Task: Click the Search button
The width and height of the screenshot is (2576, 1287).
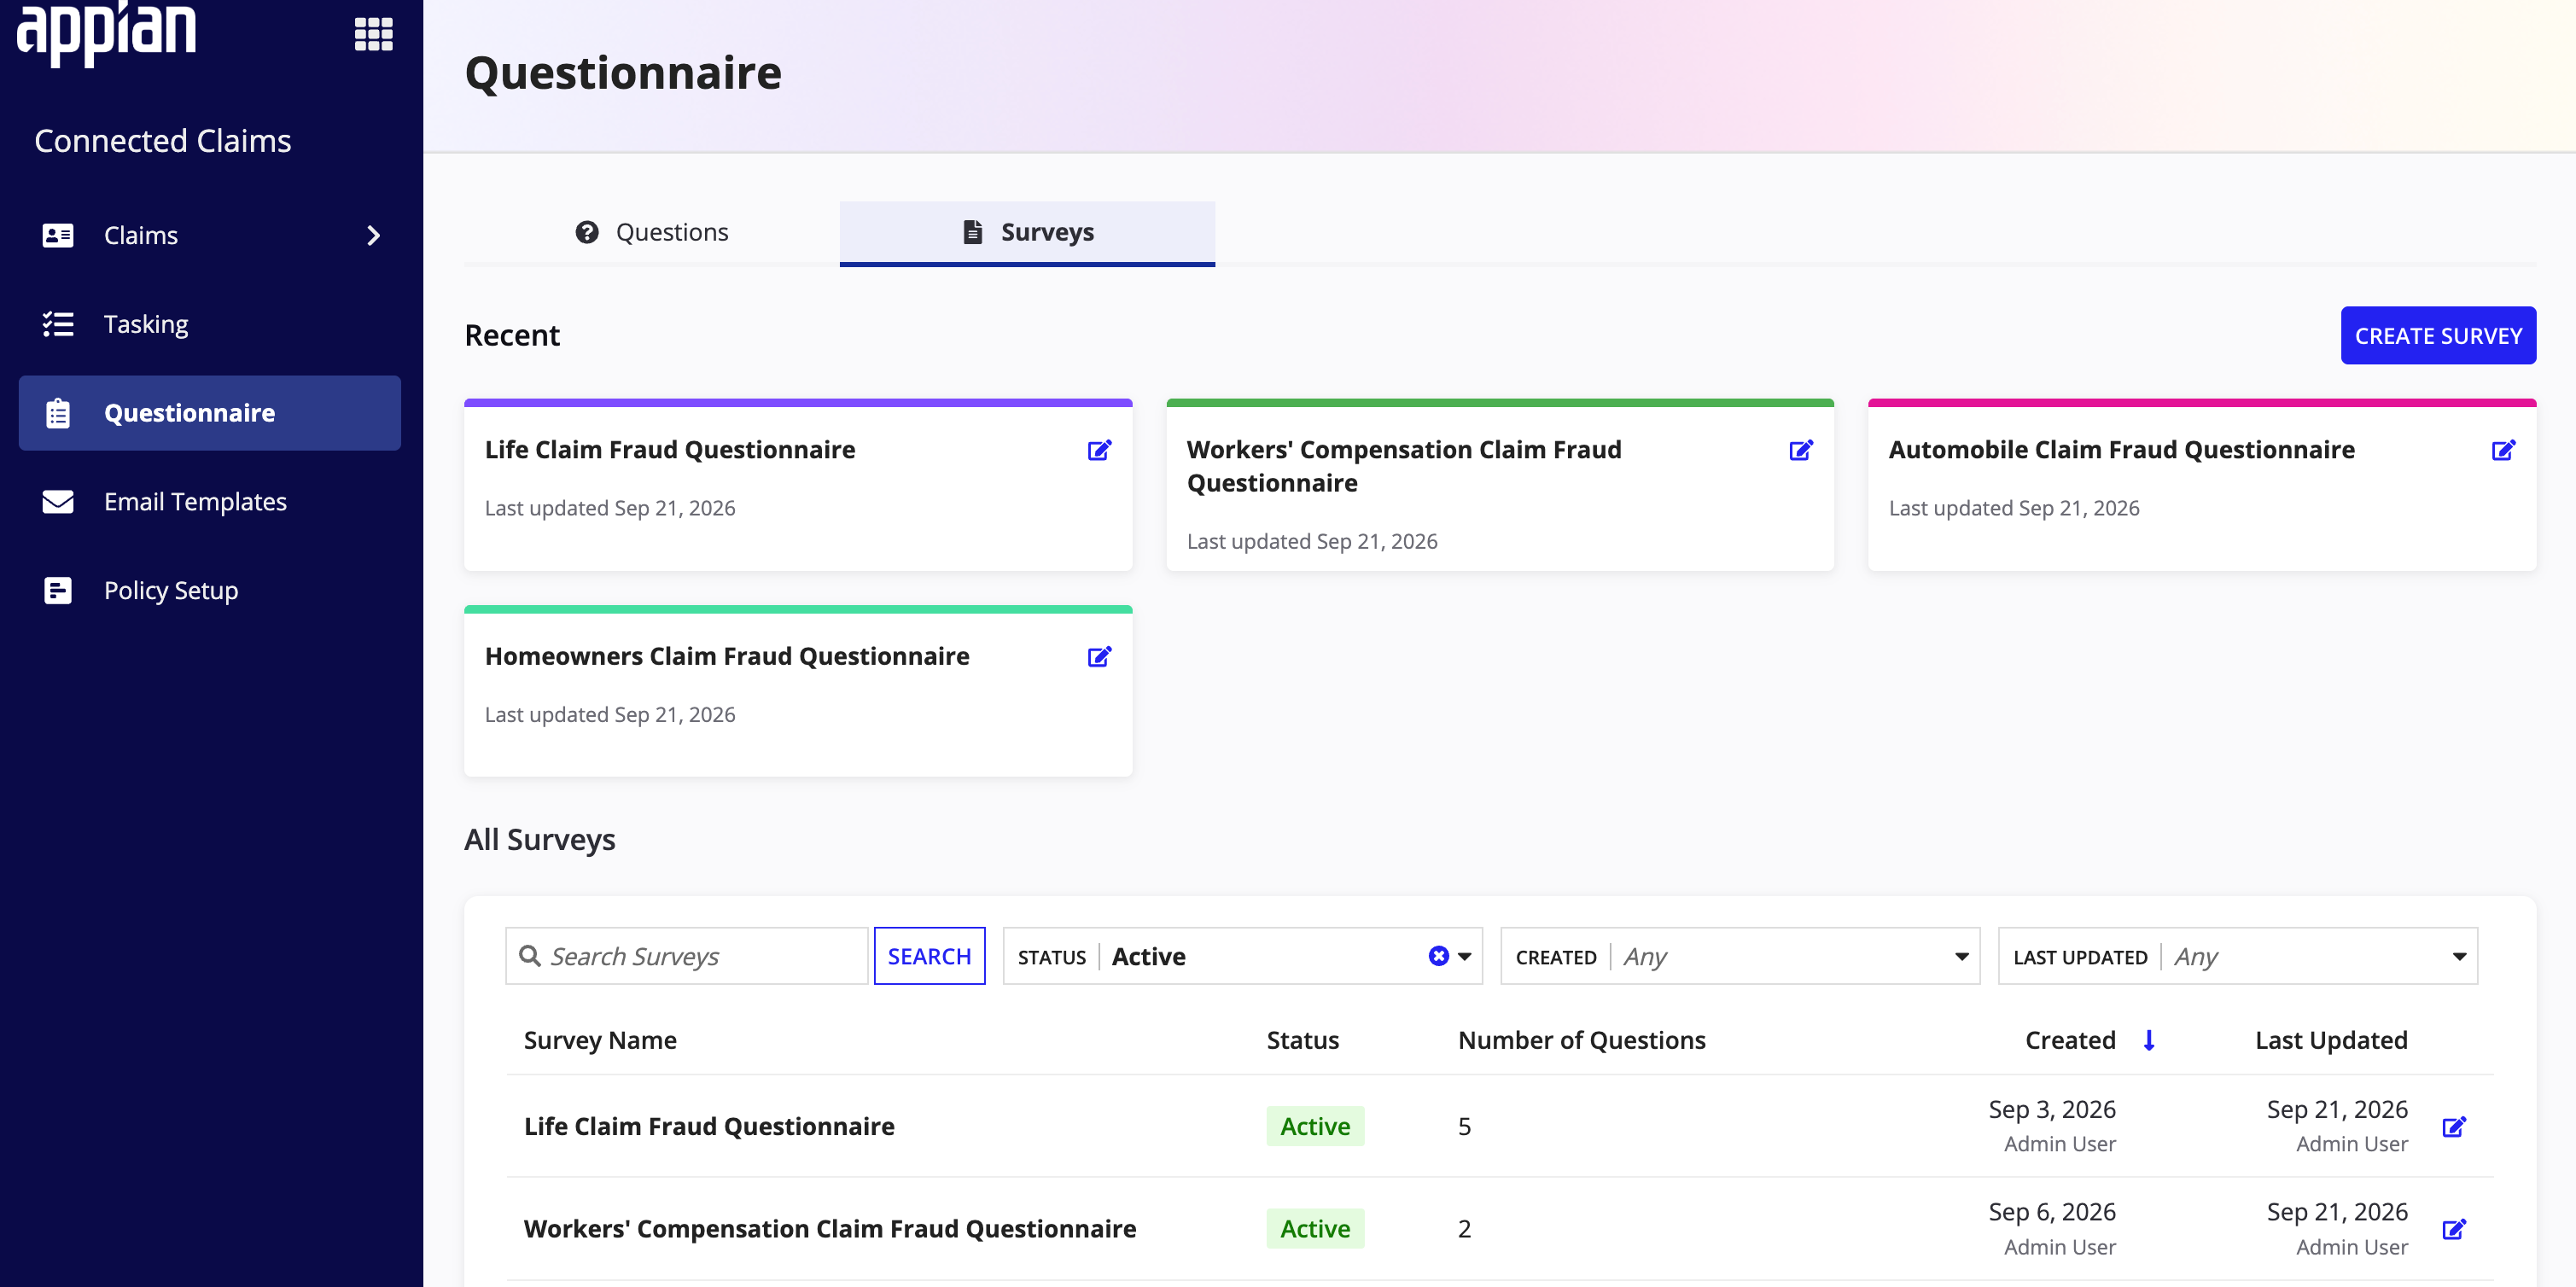Action: tap(929, 956)
